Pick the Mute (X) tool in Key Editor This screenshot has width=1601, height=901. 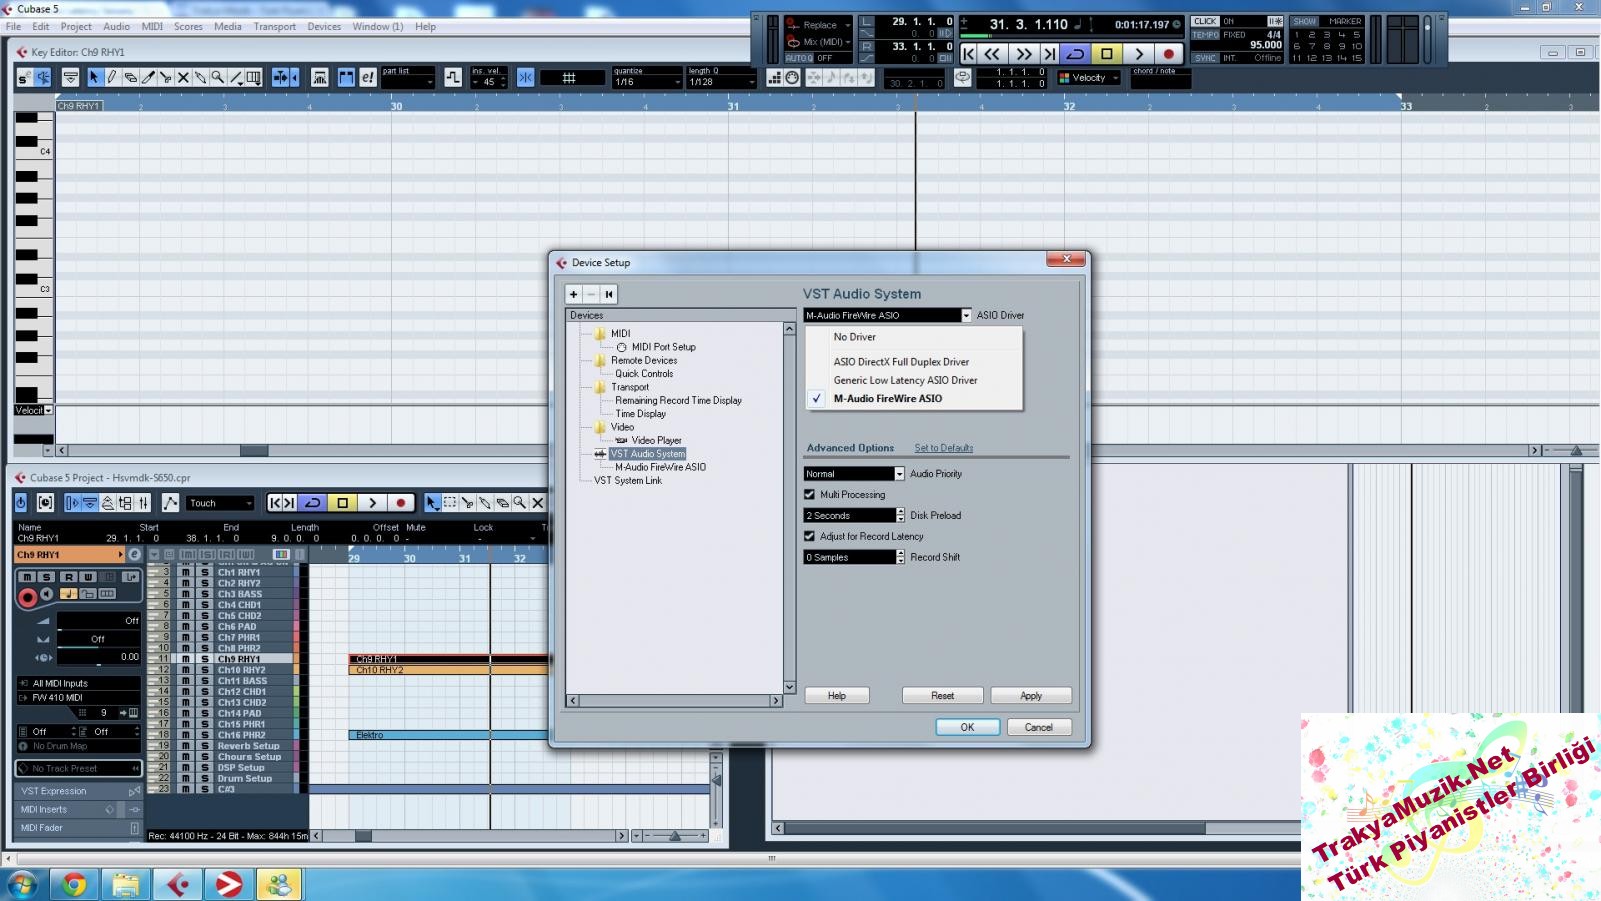click(x=183, y=77)
